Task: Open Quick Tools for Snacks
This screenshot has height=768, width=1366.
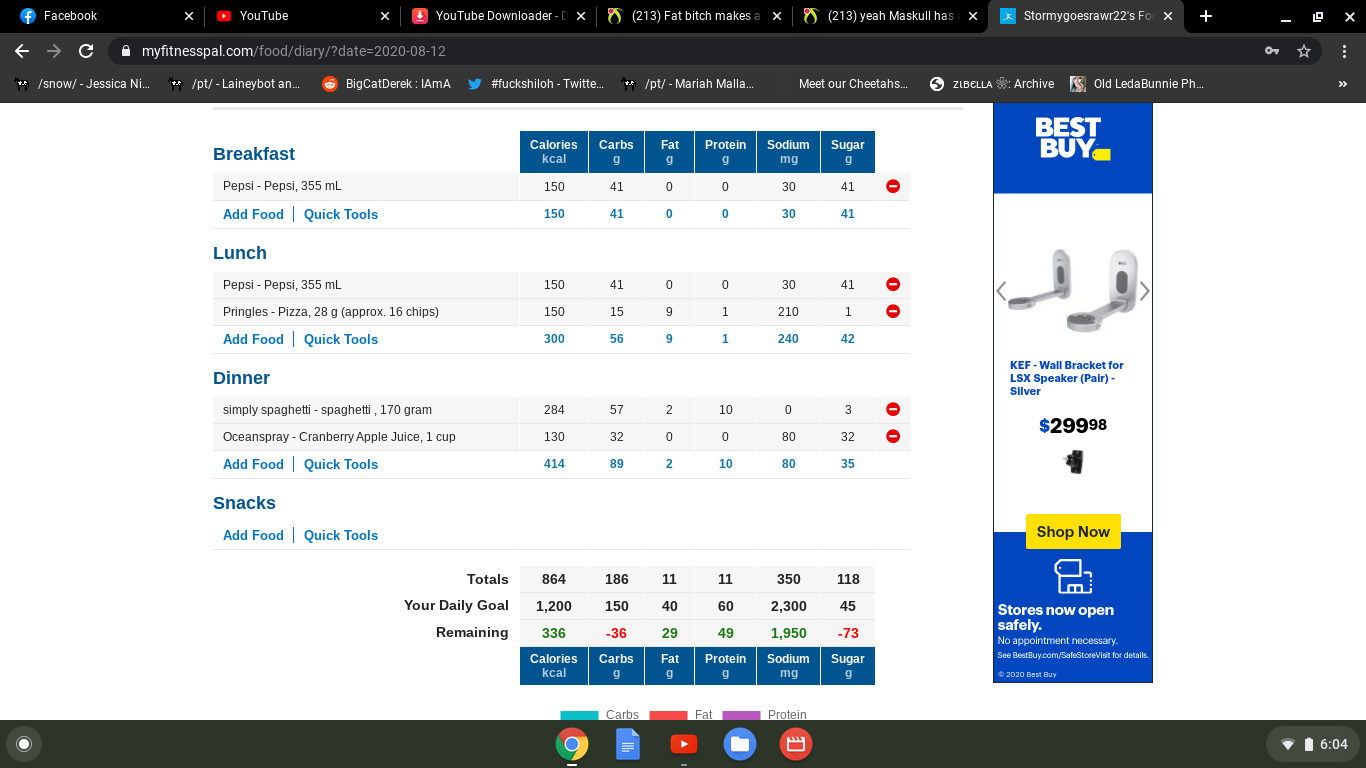Action: click(341, 535)
